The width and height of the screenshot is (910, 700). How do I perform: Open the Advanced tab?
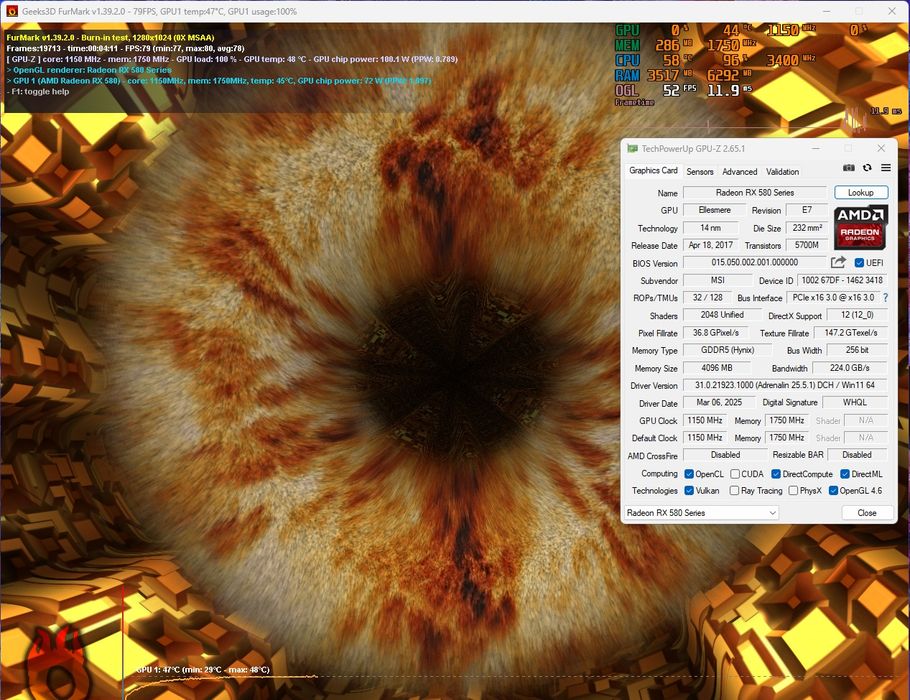tap(740, 172)
